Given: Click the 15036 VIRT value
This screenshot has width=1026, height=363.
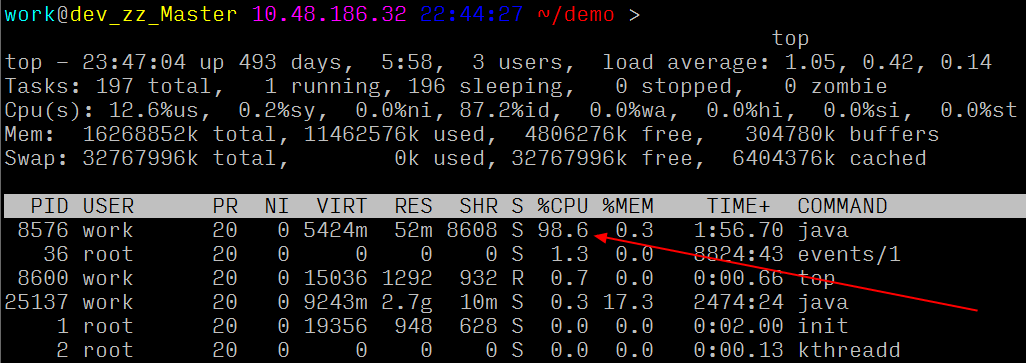Looking at the screenshot, I should point(336,278).
